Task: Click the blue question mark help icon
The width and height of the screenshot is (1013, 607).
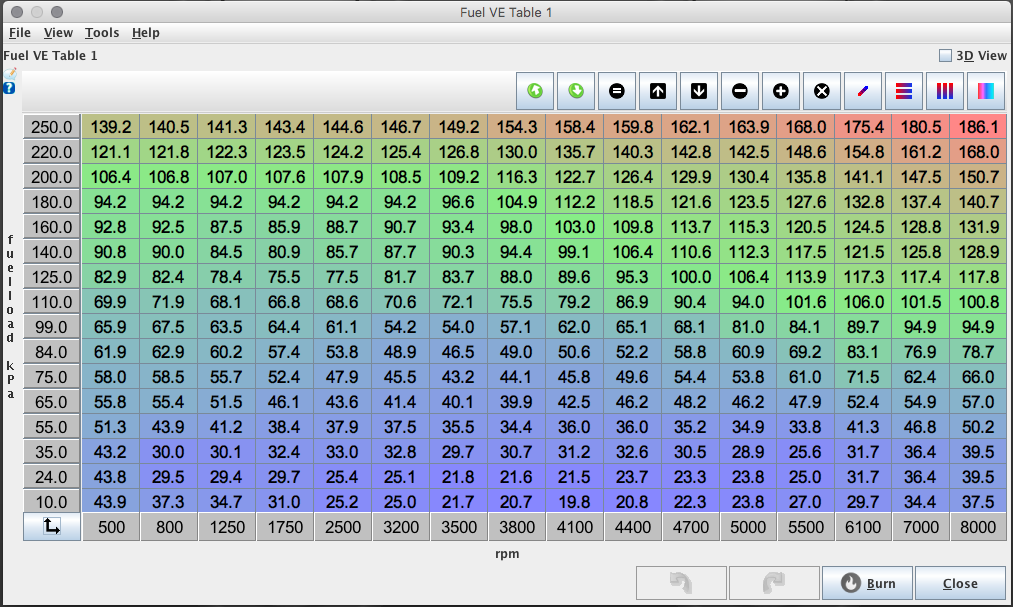Action: [x=9, y=88]
